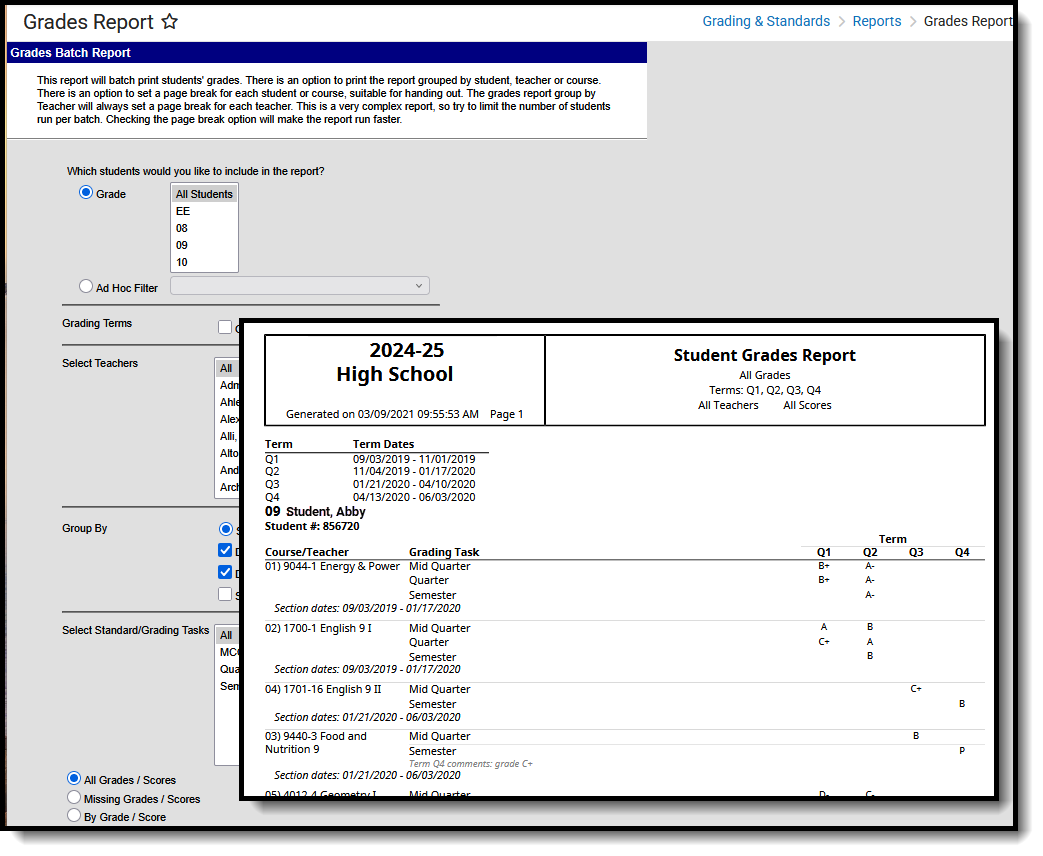
Task: Click the Student Grades Report title
Action: coord(764,356)
